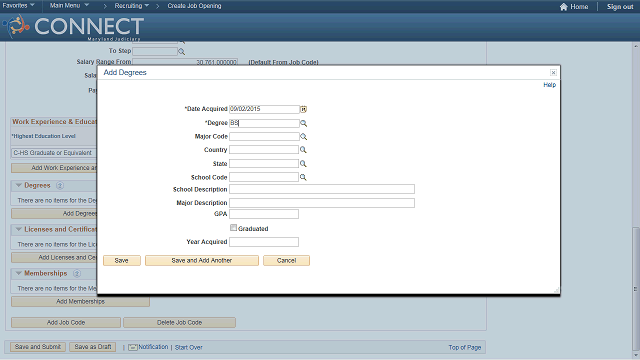Open the Main Menu dropdown

[x=69, y=6]
